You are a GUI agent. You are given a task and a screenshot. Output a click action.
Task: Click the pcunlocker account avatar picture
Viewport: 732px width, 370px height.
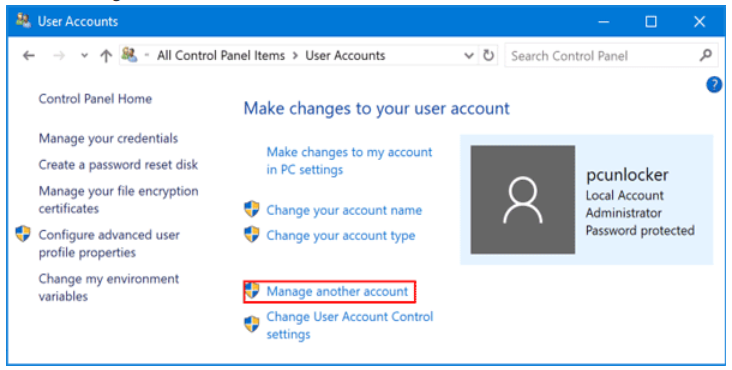[x=522, y=200]
